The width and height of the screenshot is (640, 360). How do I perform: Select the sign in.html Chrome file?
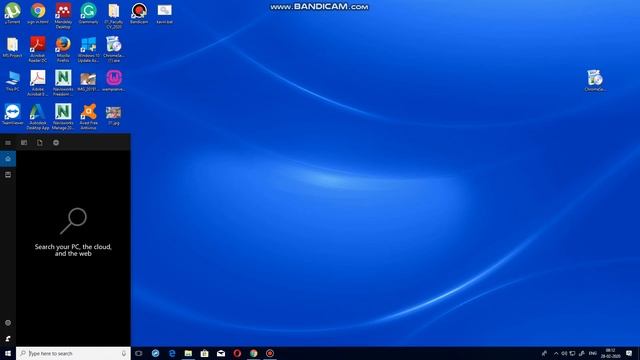pyautogui.click(x=38, y=13)
